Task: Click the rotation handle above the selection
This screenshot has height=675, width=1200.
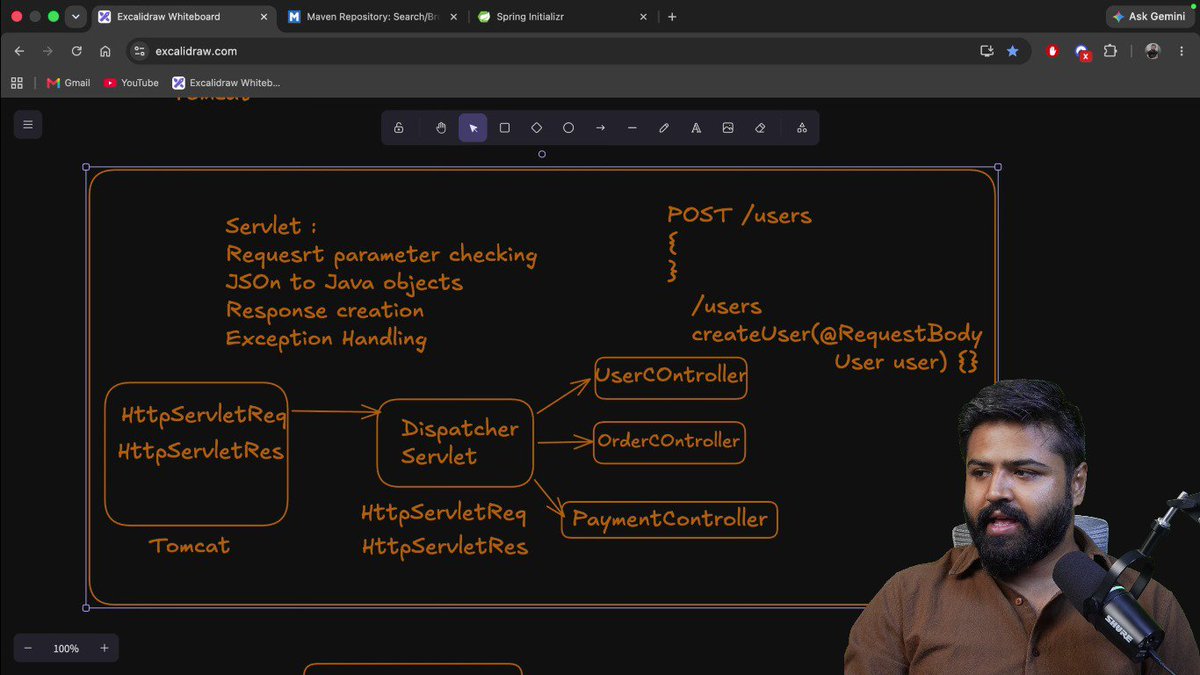Action: [542, 154]
